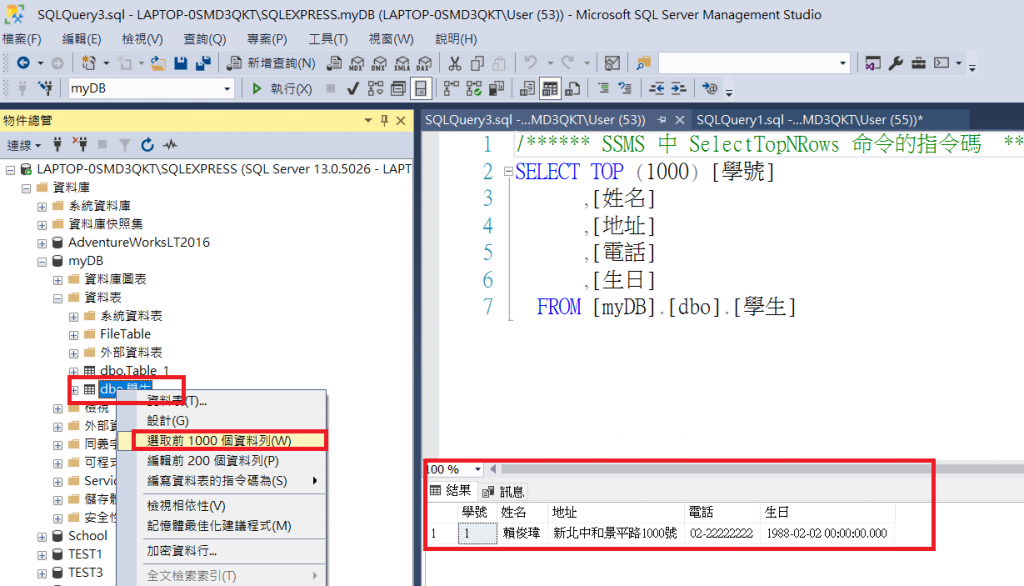Image resolution: width=1024 pixels, height=586 pixels.
Task: Switch to SQLQuery1.sql tab
Action: click(x=809, y=120)
